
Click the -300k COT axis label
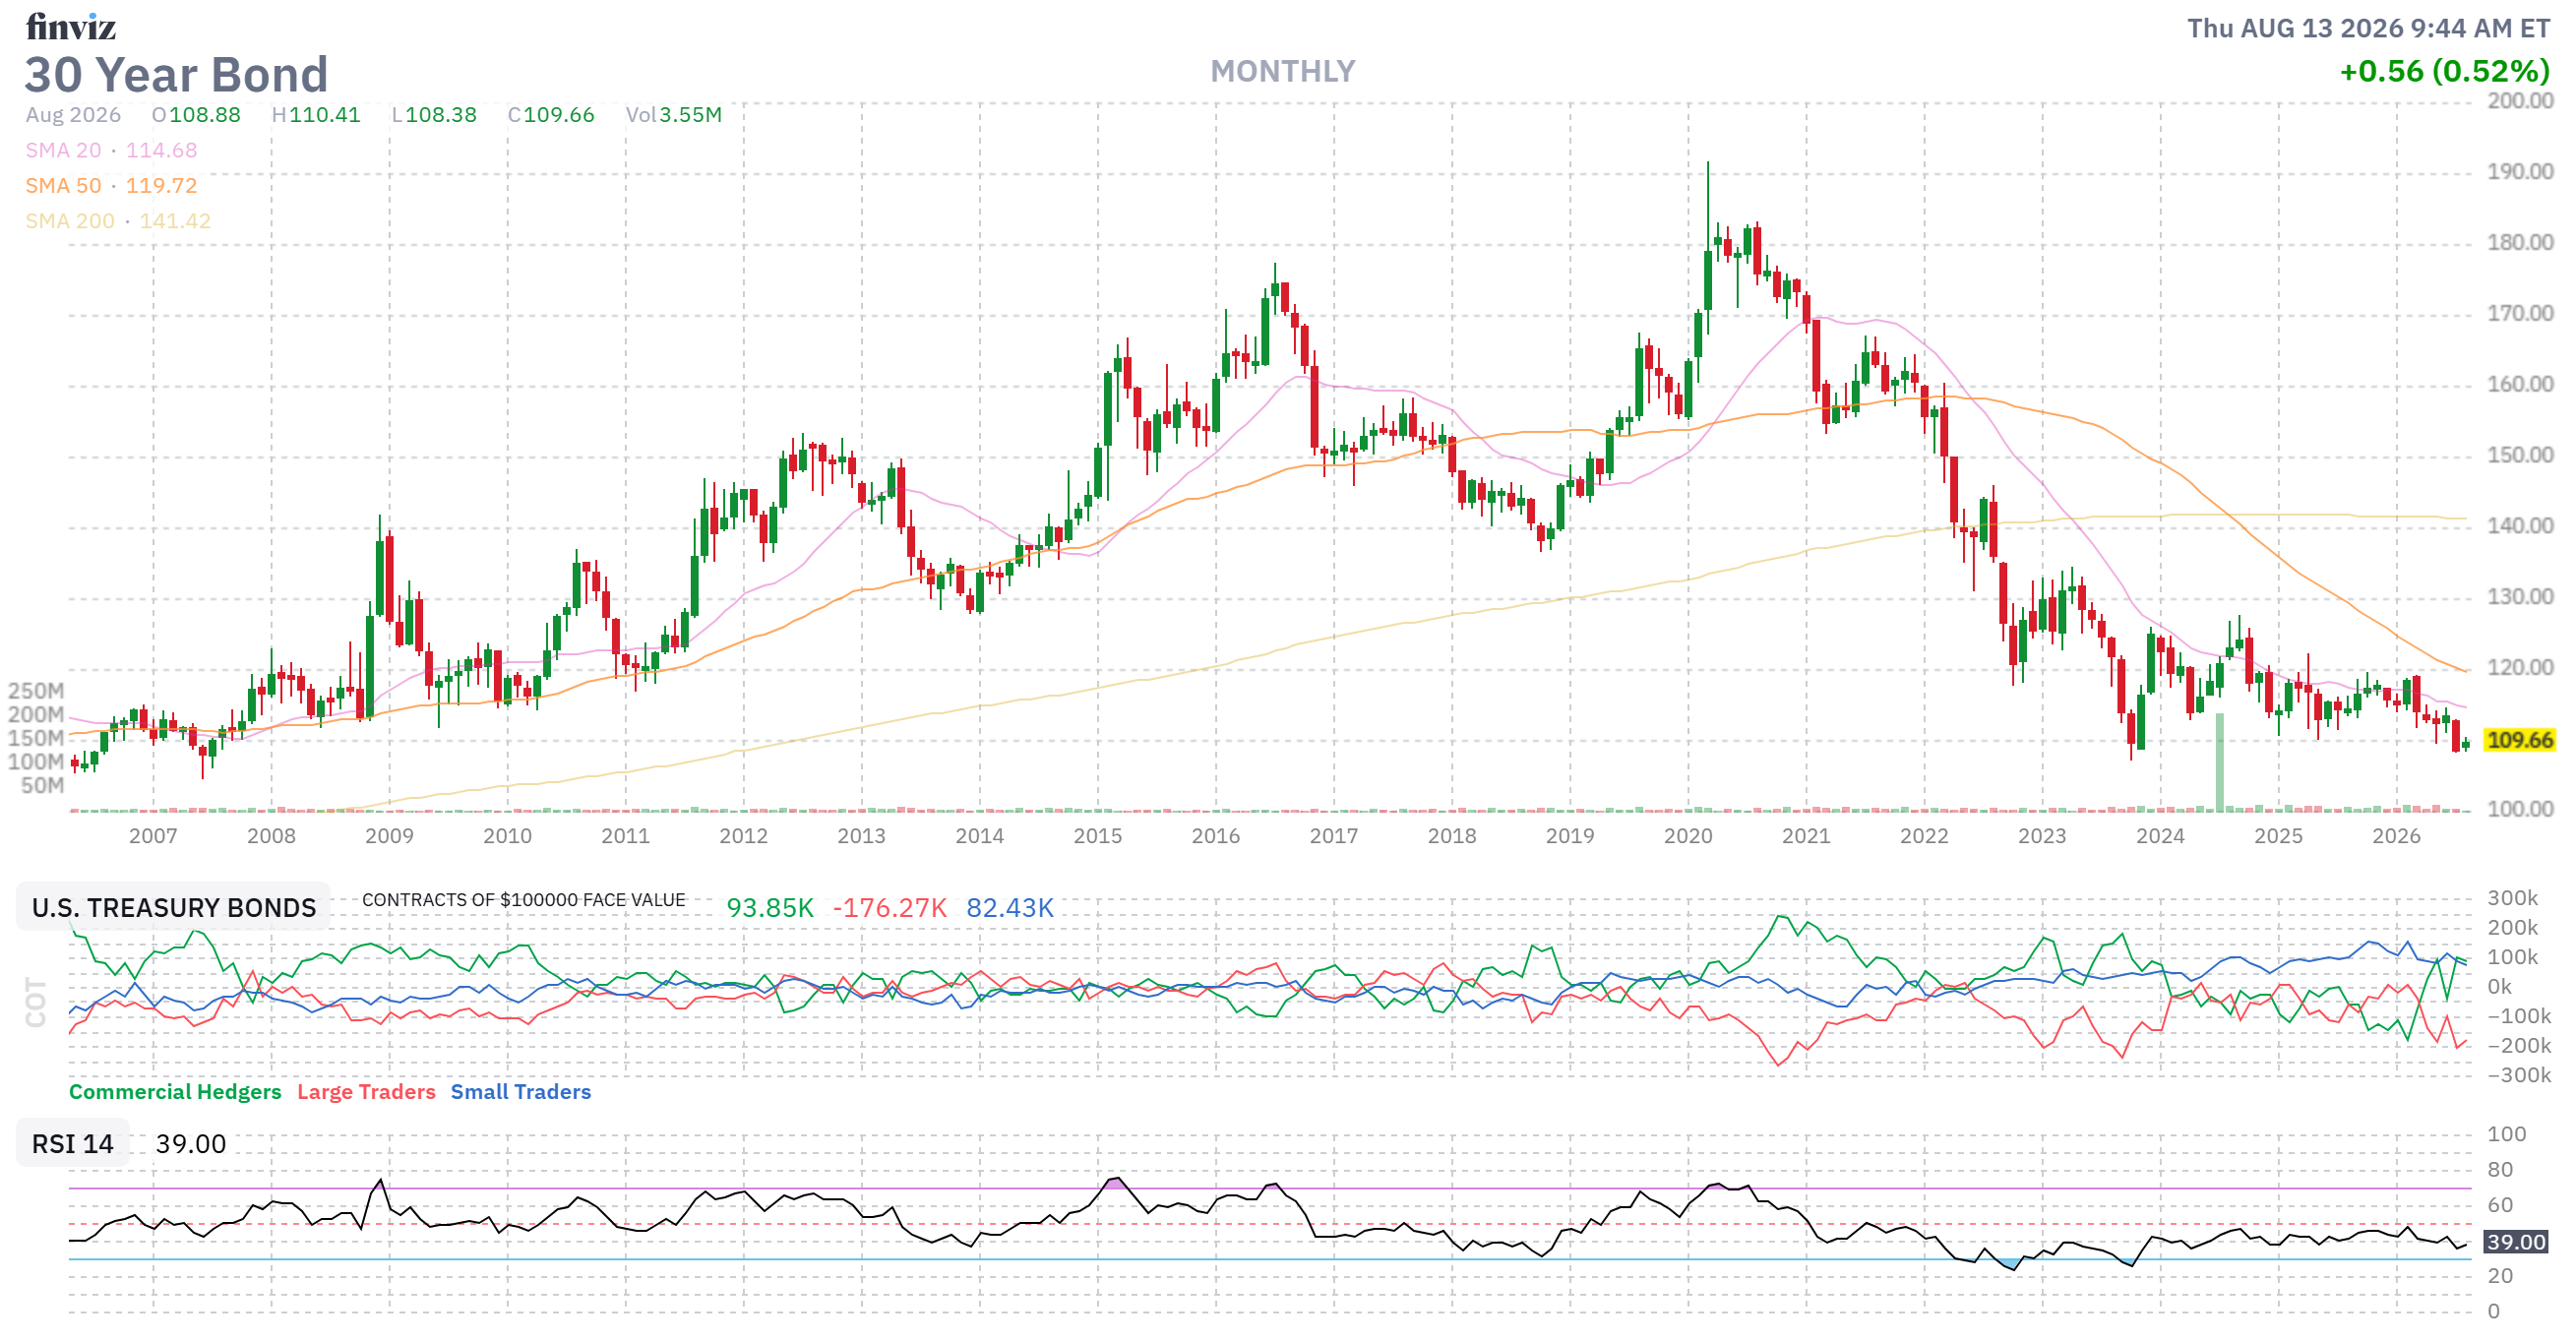coord(2519,1076)
